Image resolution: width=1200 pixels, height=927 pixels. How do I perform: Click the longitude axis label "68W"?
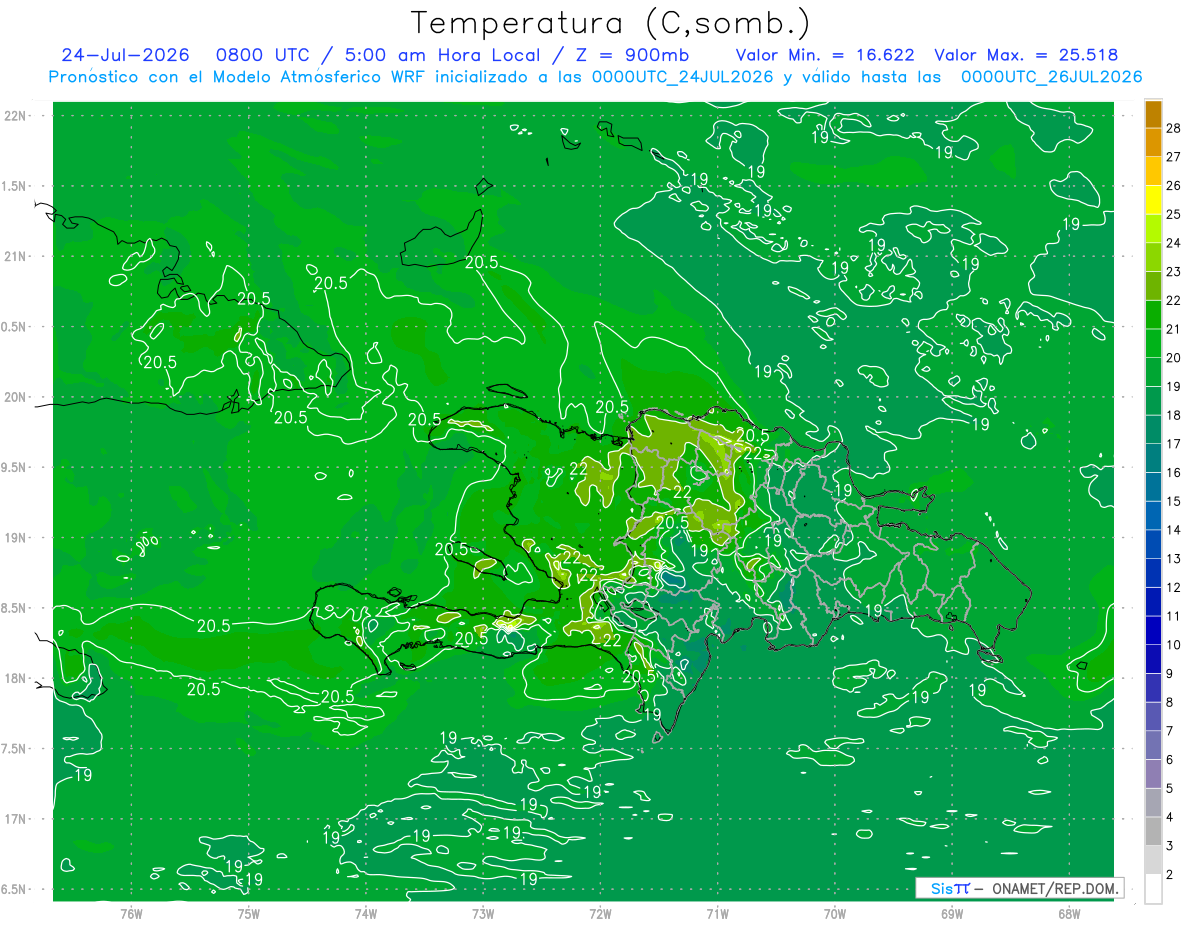pos(1069,914)
